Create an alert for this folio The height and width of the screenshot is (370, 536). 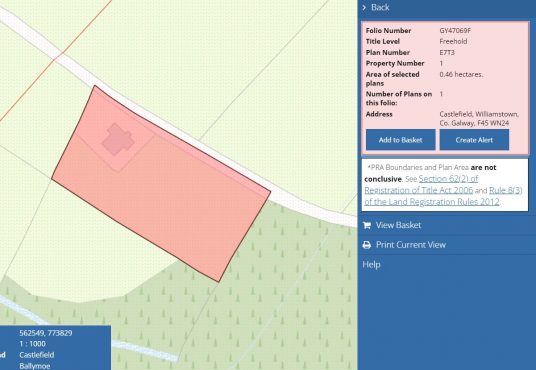[x=474, y=140]
